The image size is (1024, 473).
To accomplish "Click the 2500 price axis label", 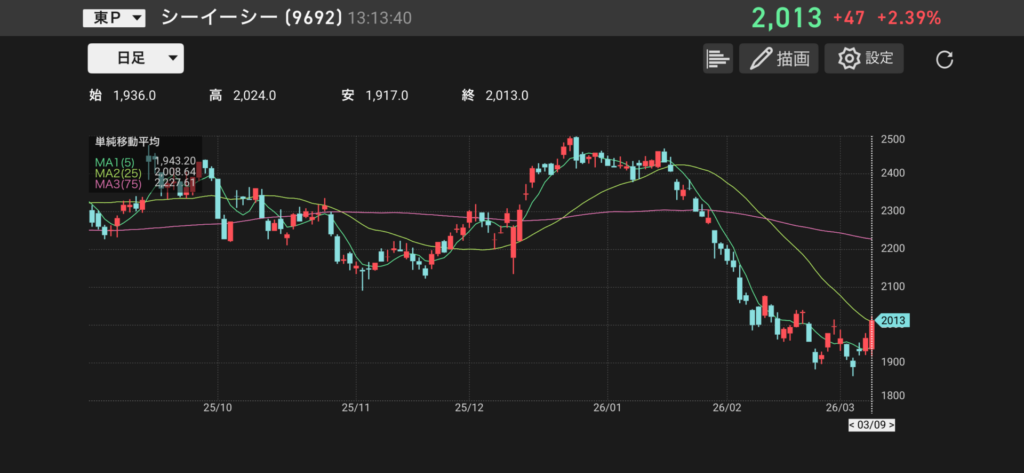I will 893,139.
